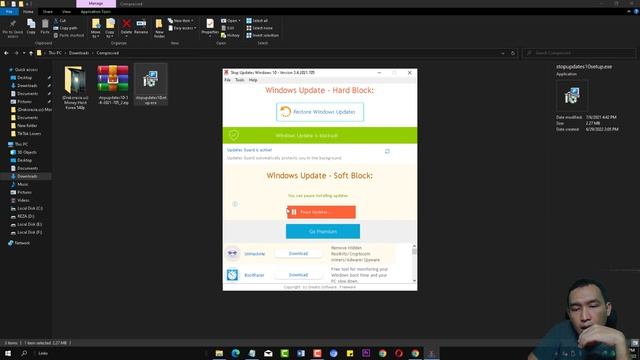
Task: Click Edit in the Open group
Action: 228,28
